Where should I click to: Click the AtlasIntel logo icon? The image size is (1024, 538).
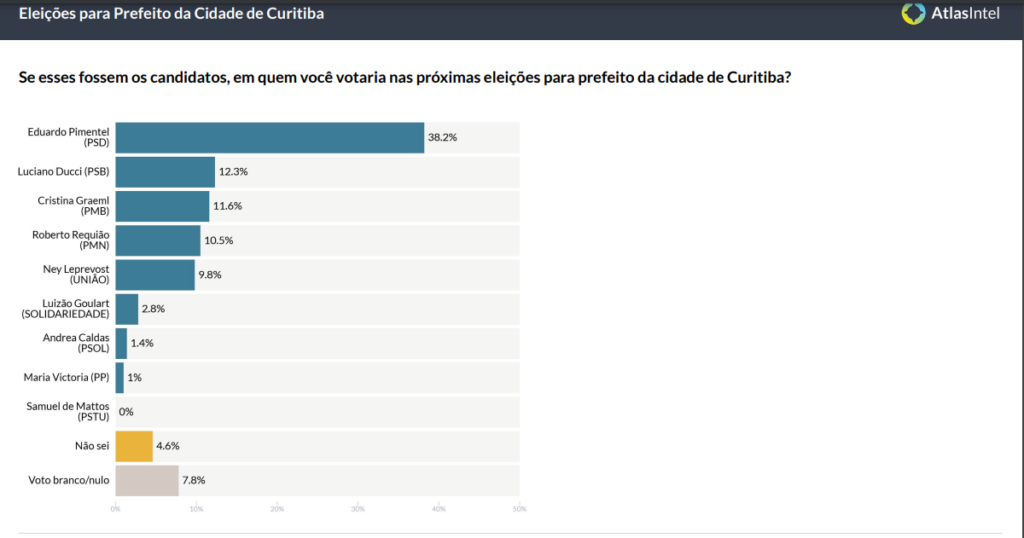[x=913, y=13]
